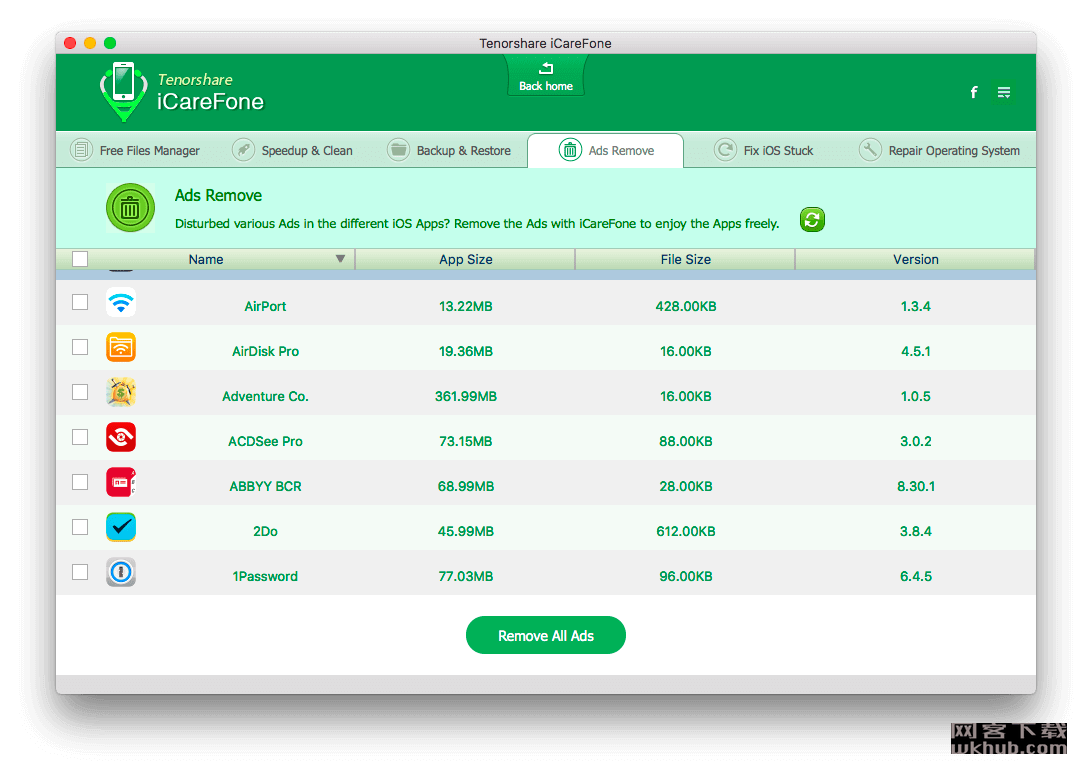Sort by the Name column header
The image size is (1092, 774).
coord(205,259)
